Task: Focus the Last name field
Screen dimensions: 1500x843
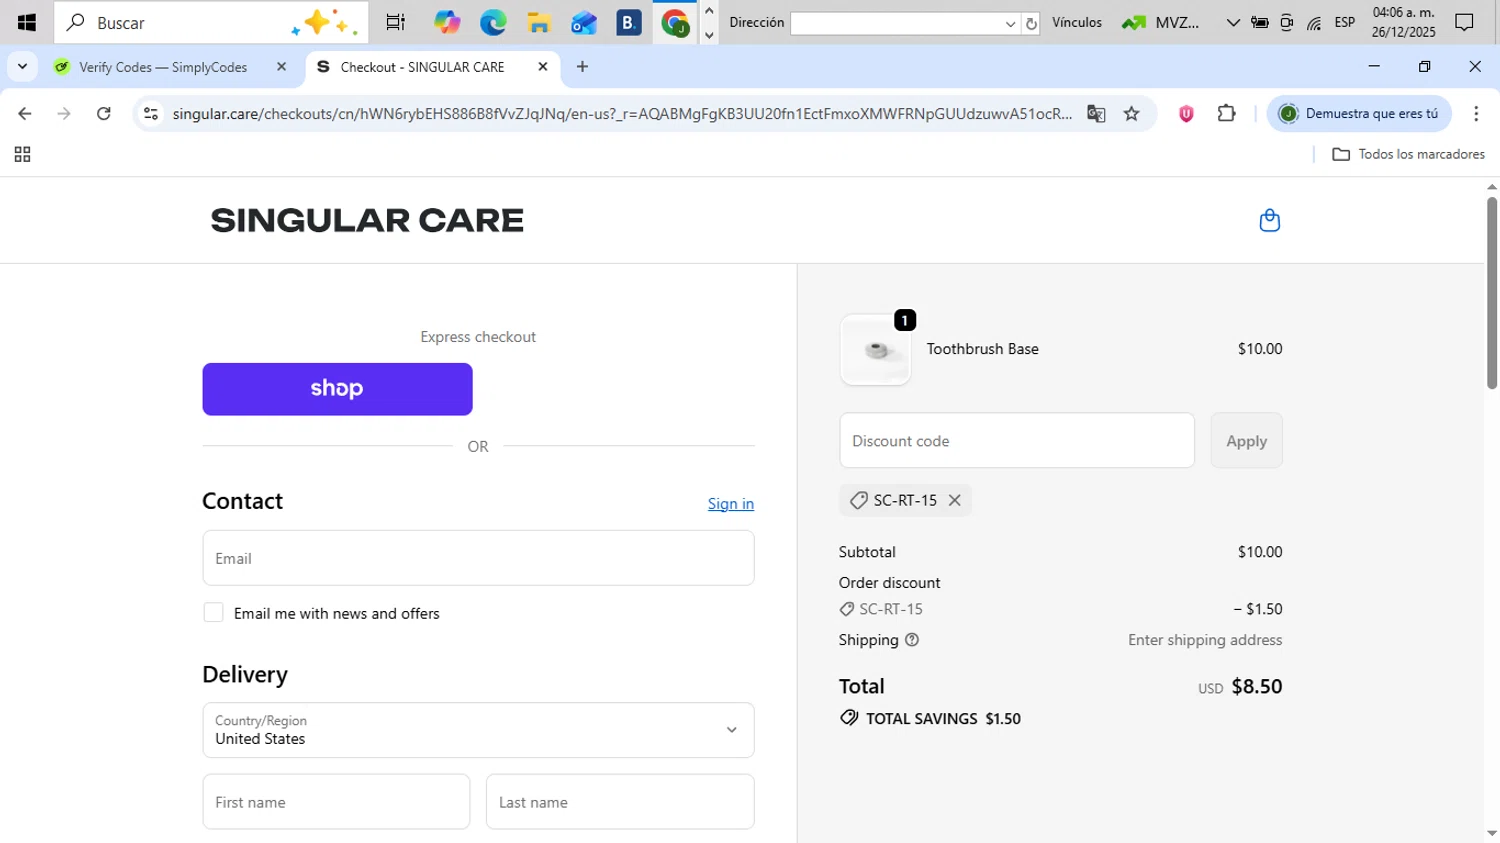Action: coord(620,802)
